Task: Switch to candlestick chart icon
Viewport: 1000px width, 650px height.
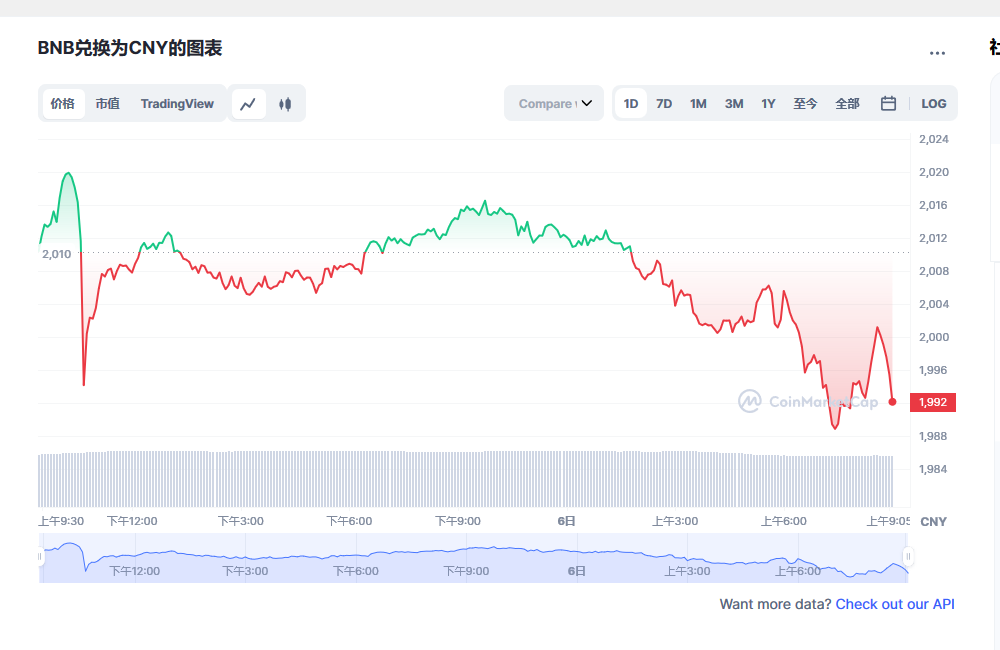Action: tap(285, 104)
